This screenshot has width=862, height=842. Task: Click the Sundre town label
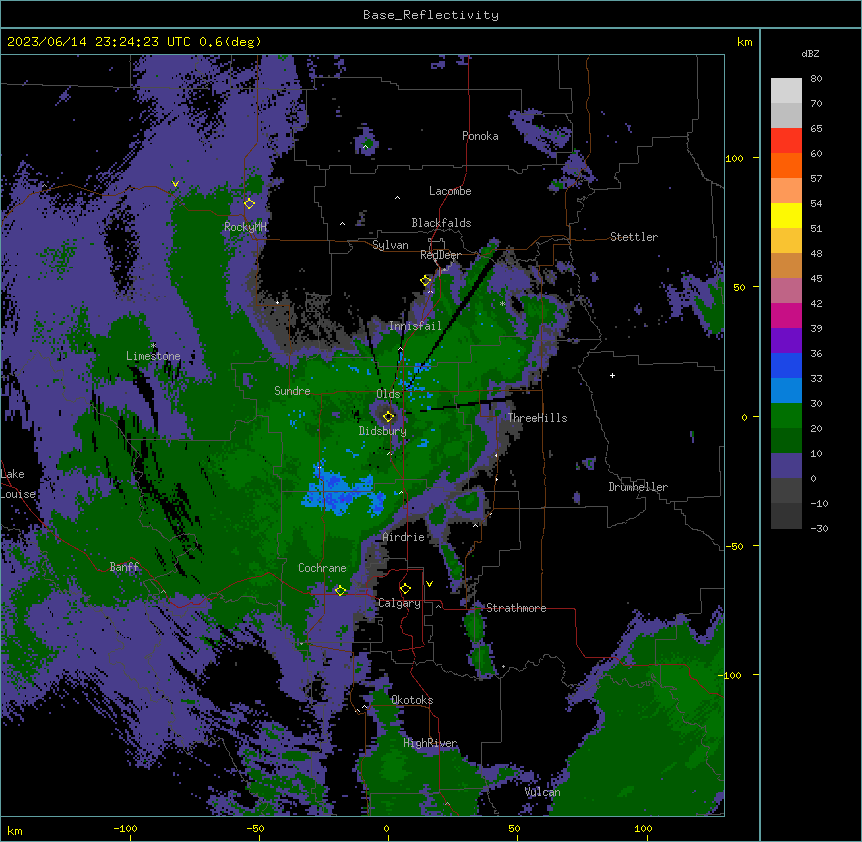pos(292,391)
